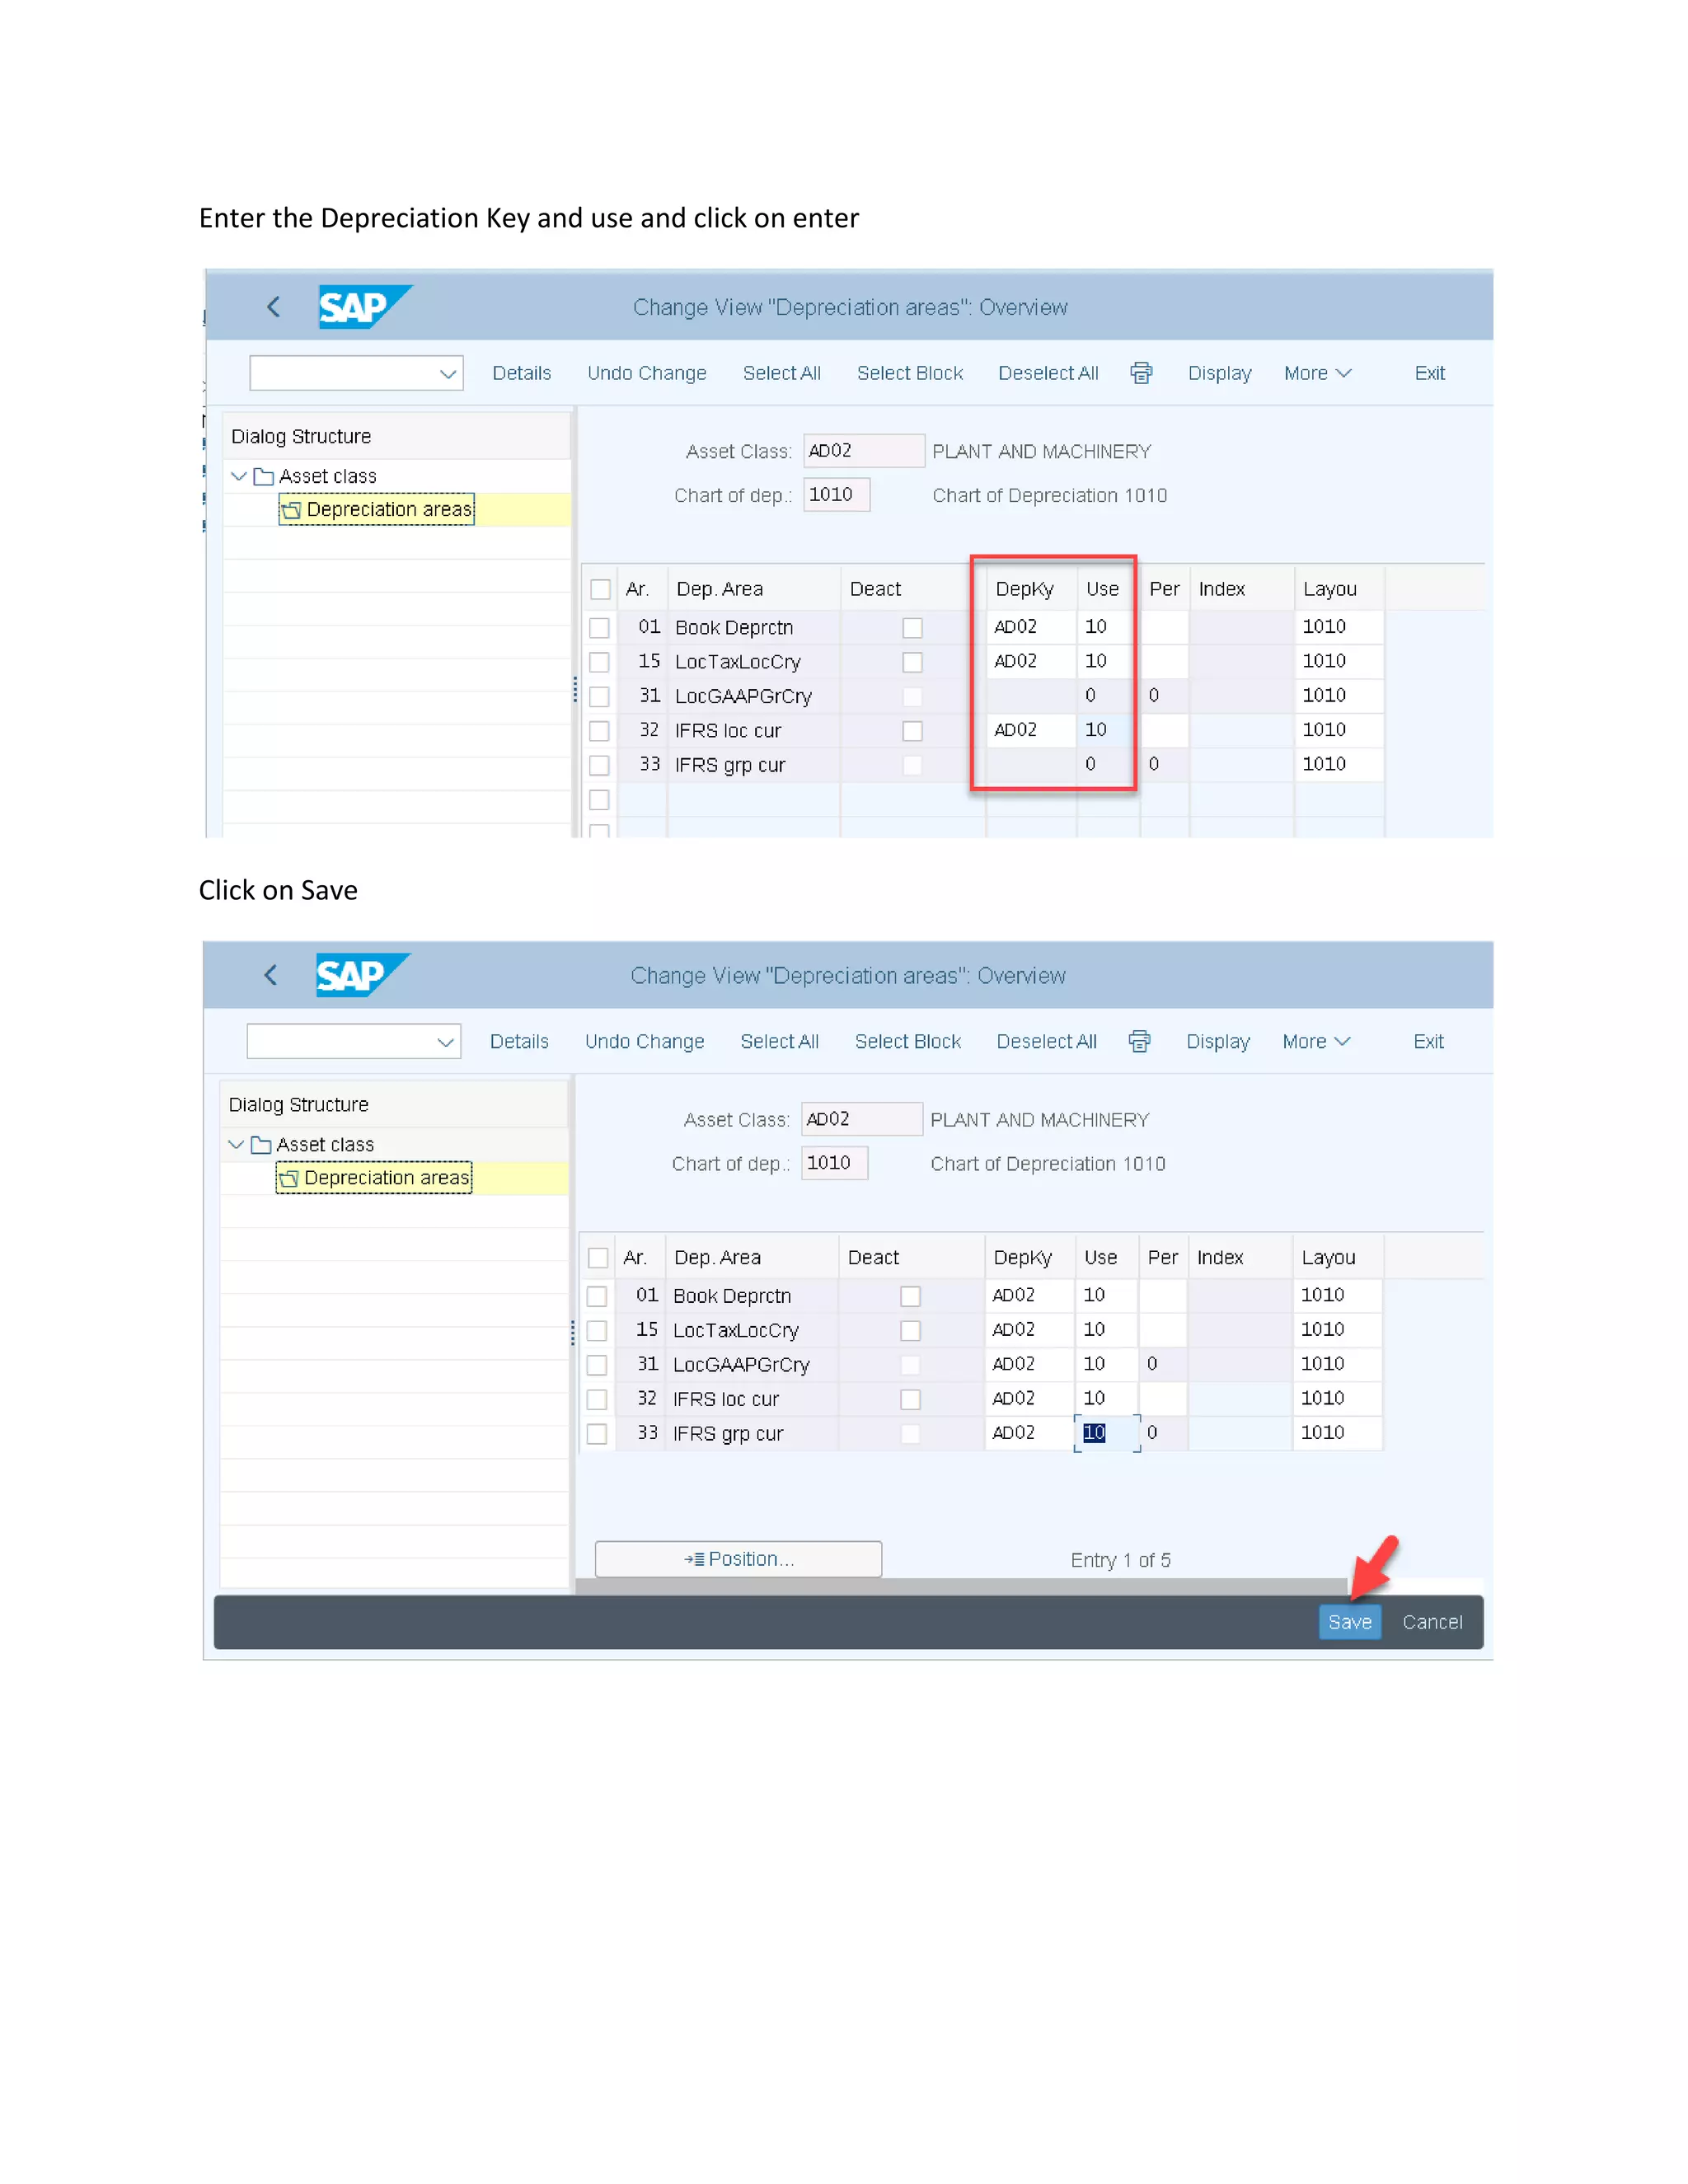Viewport: 1688px width, 2184px height.
Task: Collapse Asset class tree node in top panel
Action: (238, 476)
